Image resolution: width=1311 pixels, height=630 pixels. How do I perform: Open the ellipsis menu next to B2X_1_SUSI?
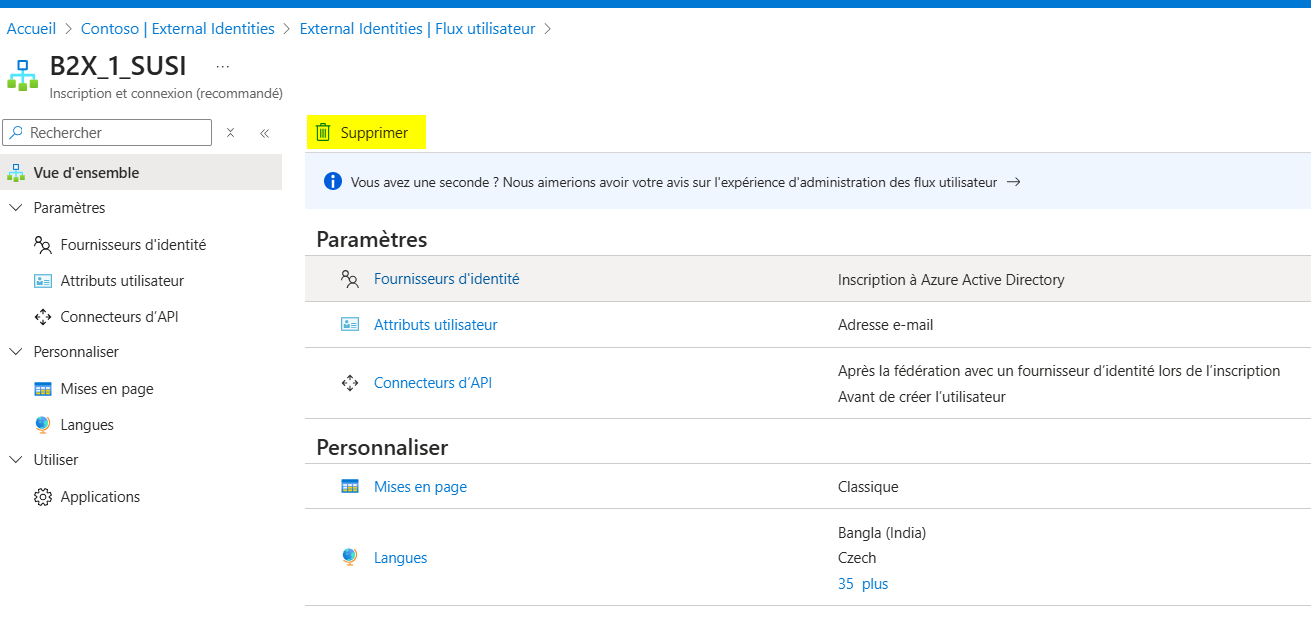223,67
